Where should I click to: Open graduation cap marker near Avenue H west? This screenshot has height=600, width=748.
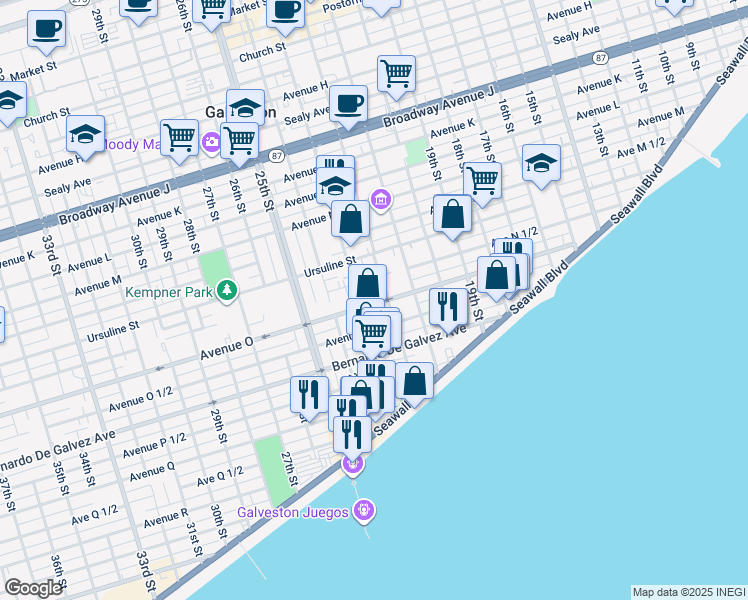point(85,134)
